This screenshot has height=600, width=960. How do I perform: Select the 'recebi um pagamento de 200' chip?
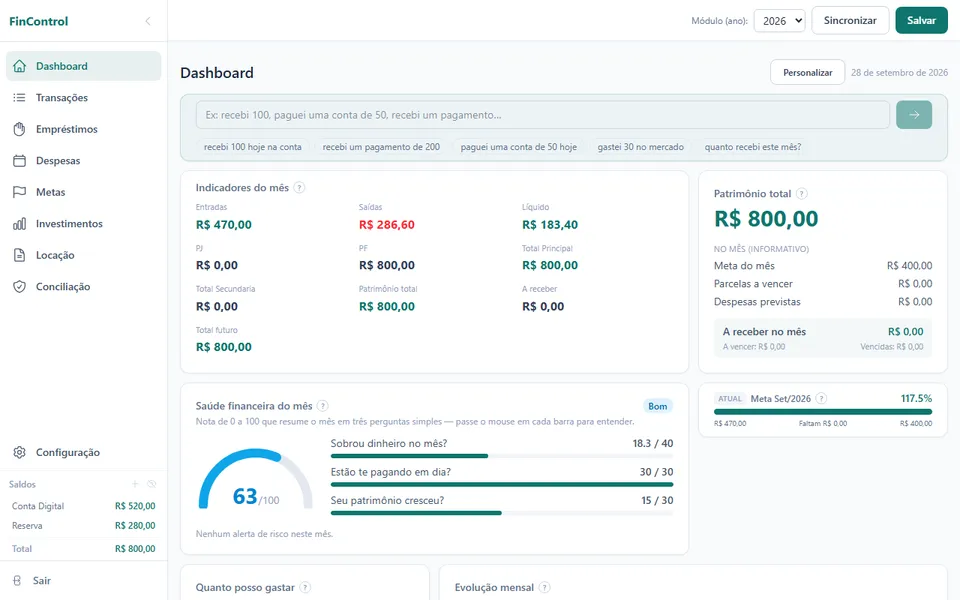[x=381, y=147]
